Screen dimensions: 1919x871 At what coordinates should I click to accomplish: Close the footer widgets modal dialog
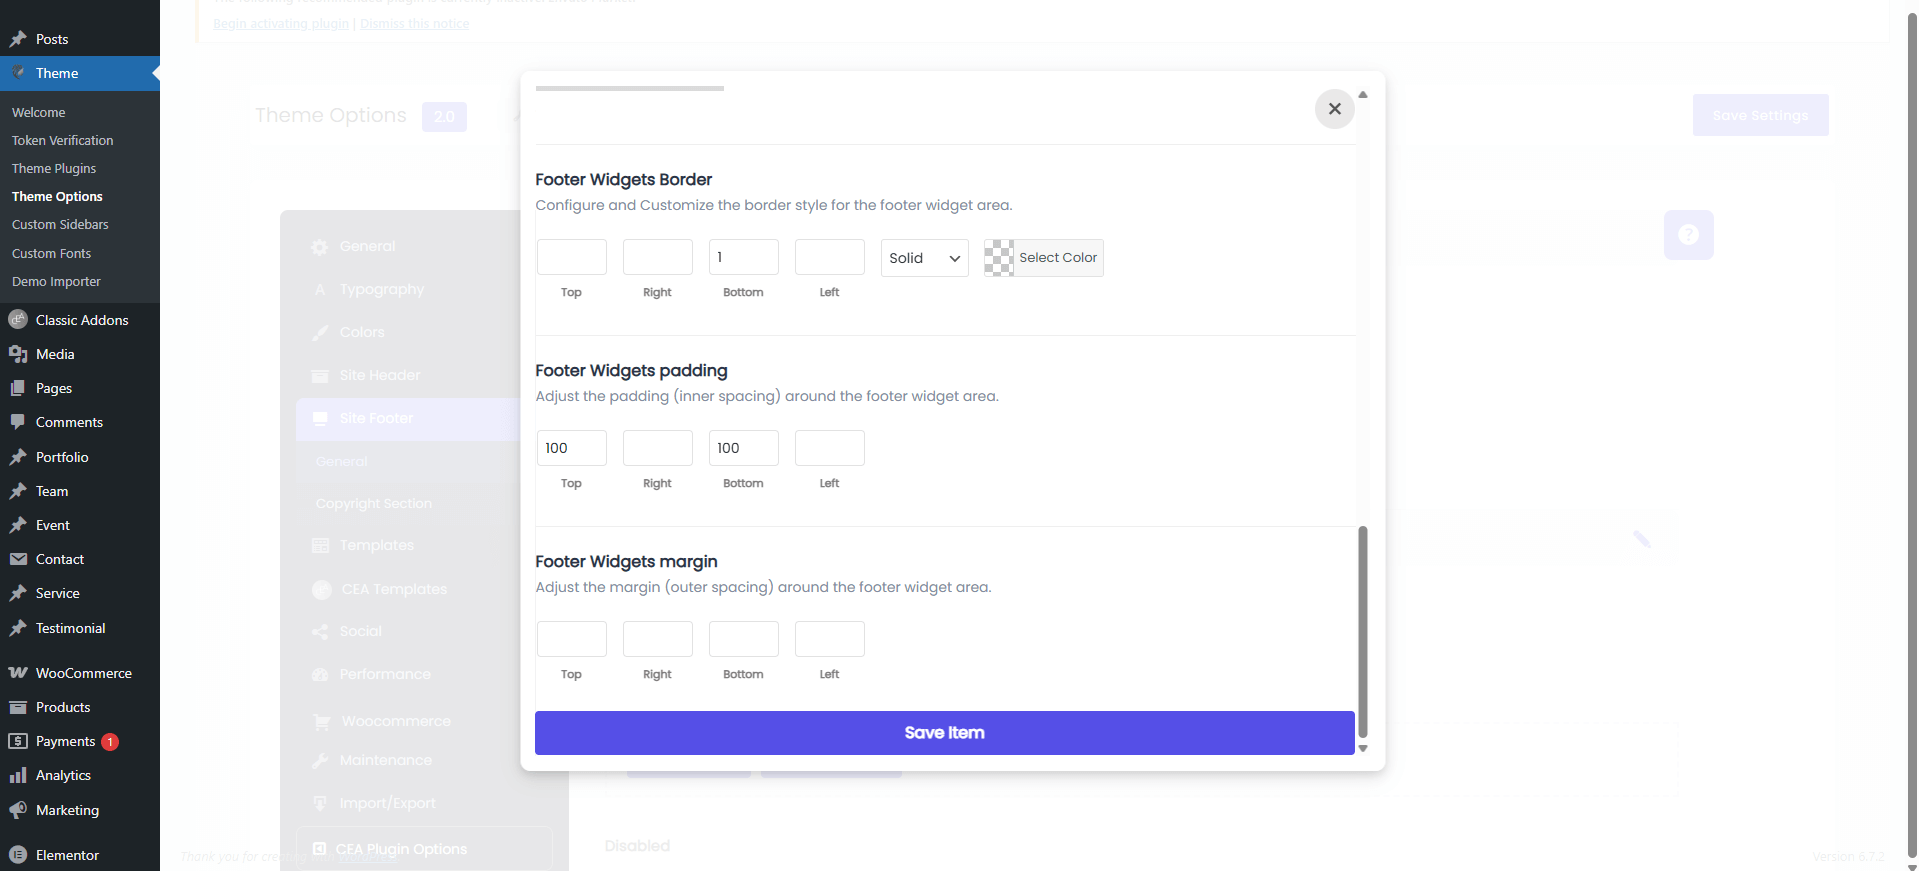coord(1334,109)
